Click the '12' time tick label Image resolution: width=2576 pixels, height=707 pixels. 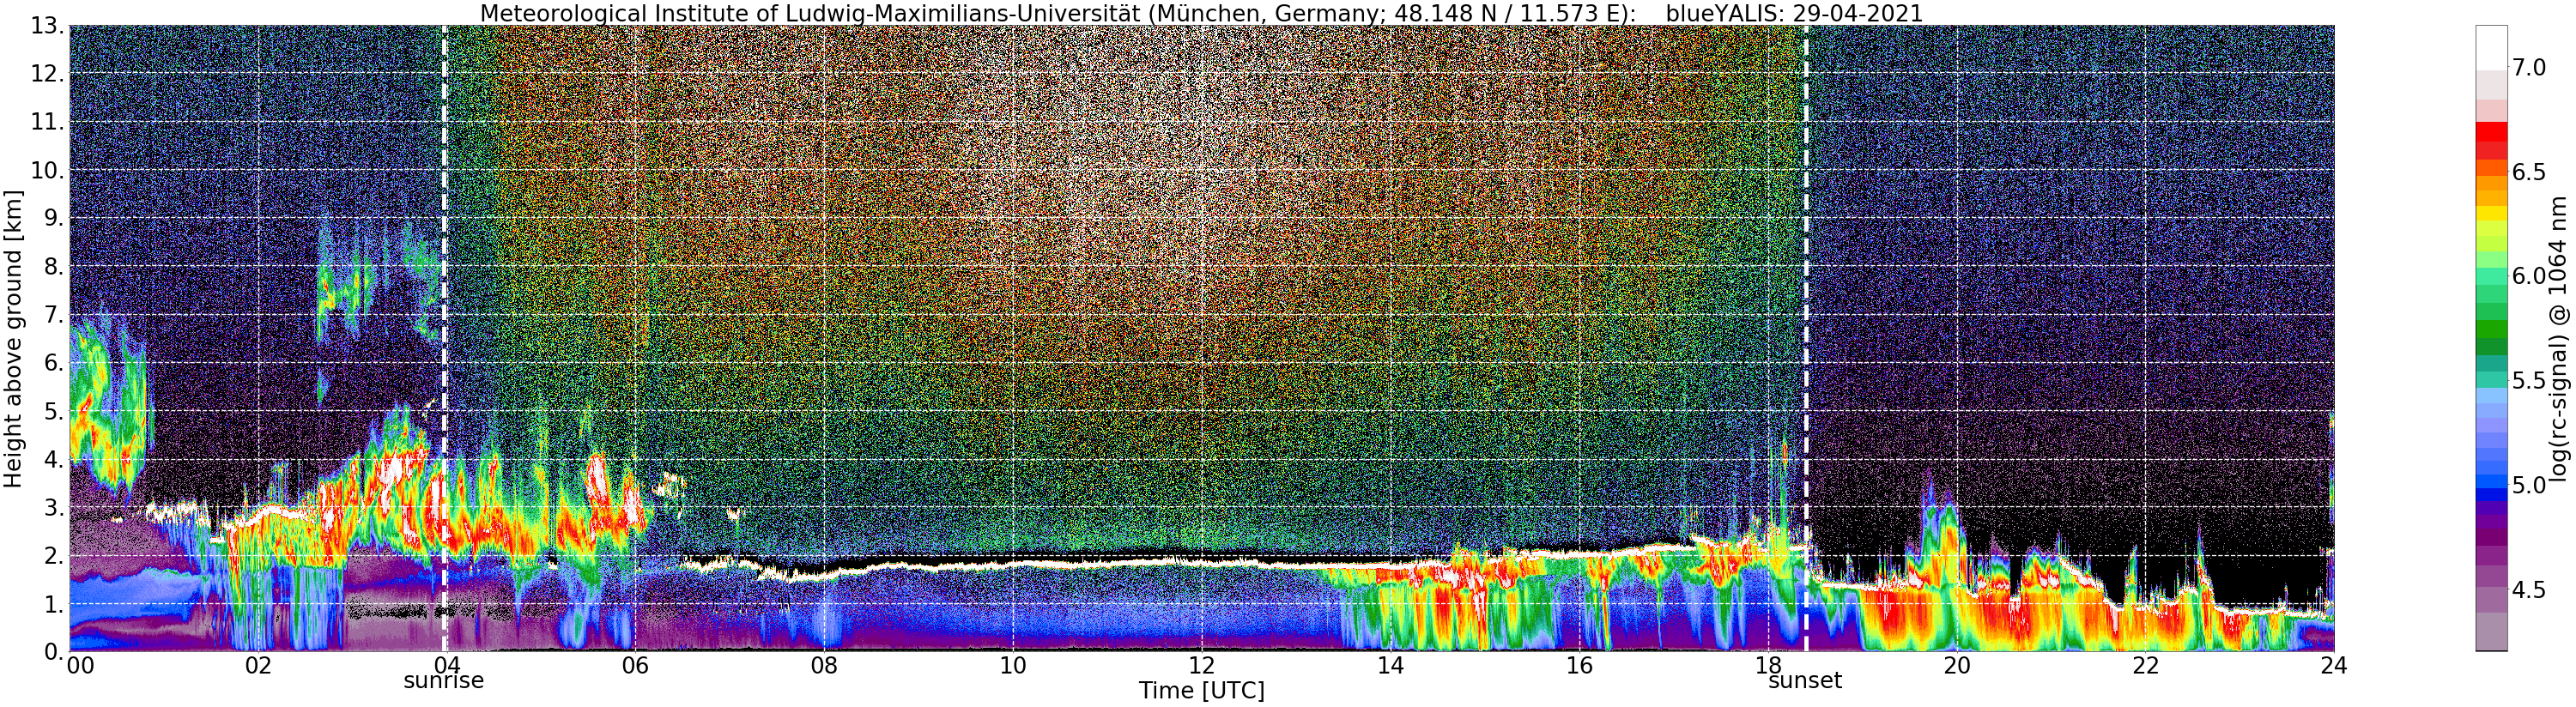pyautogui.click(x=1201, y=665)
